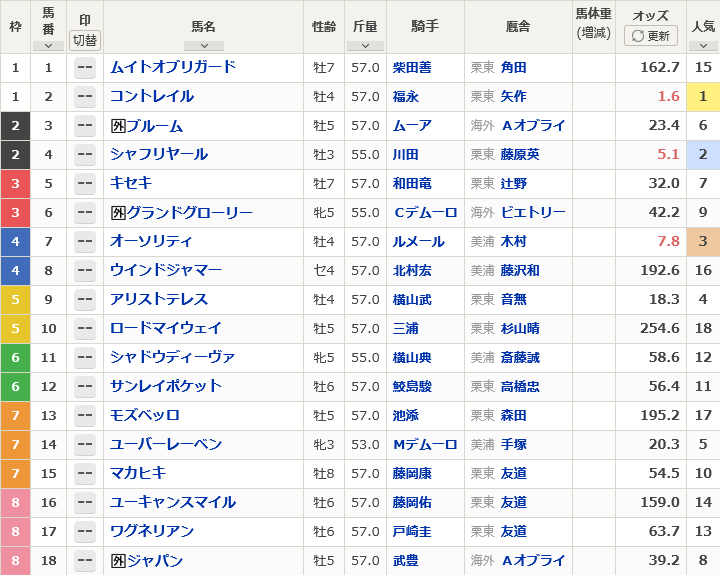Screen dimensions: 720x575
Task: Sort by horse name dropdown arrow
Action: [204, 46]
